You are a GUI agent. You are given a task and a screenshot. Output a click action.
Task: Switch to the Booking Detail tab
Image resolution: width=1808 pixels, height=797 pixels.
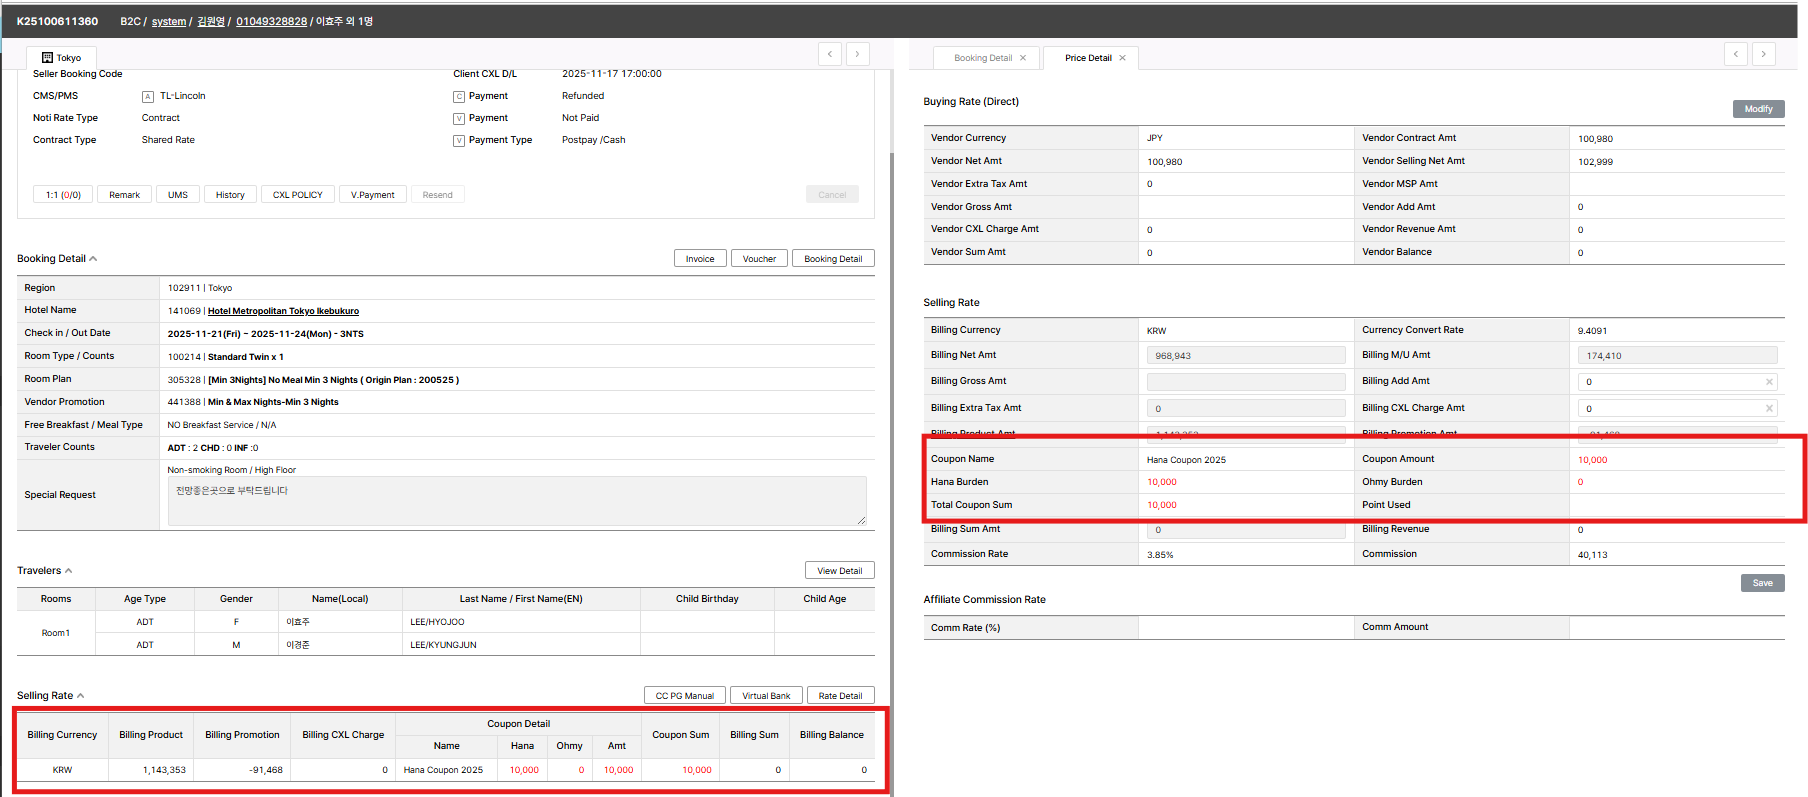pos(983,58)
